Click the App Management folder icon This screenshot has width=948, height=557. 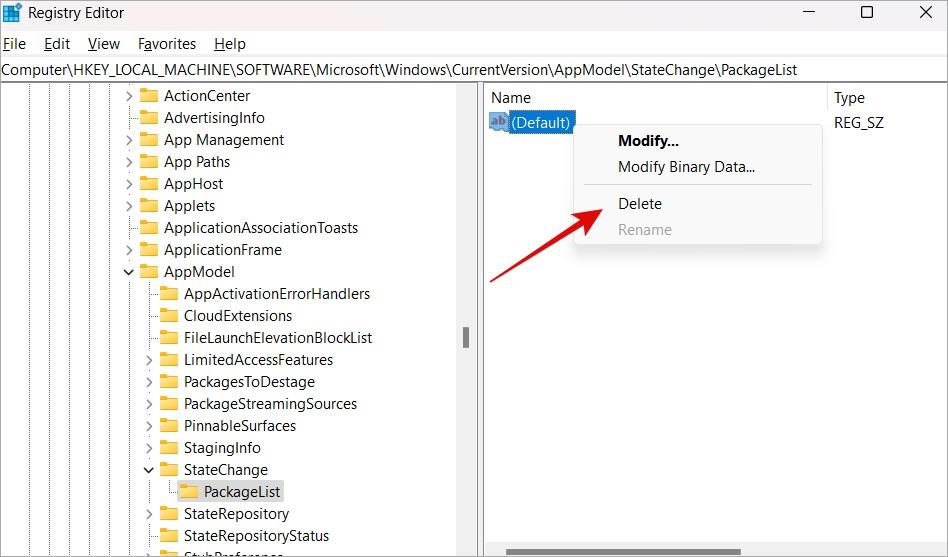coord(149,140)
